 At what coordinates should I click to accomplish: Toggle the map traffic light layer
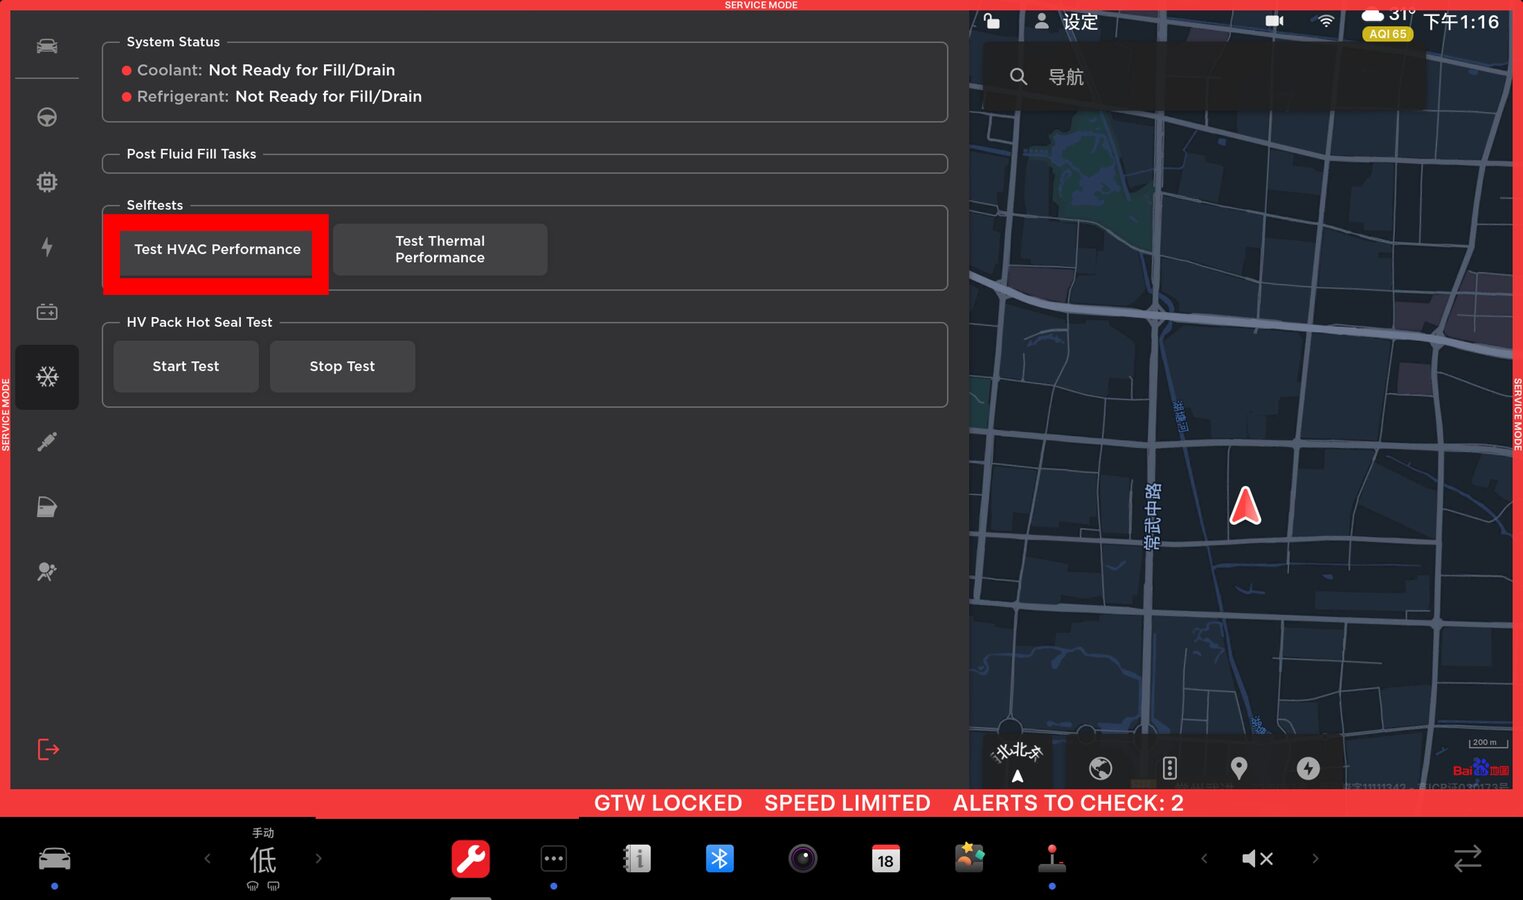click(x=1169, y=768)
